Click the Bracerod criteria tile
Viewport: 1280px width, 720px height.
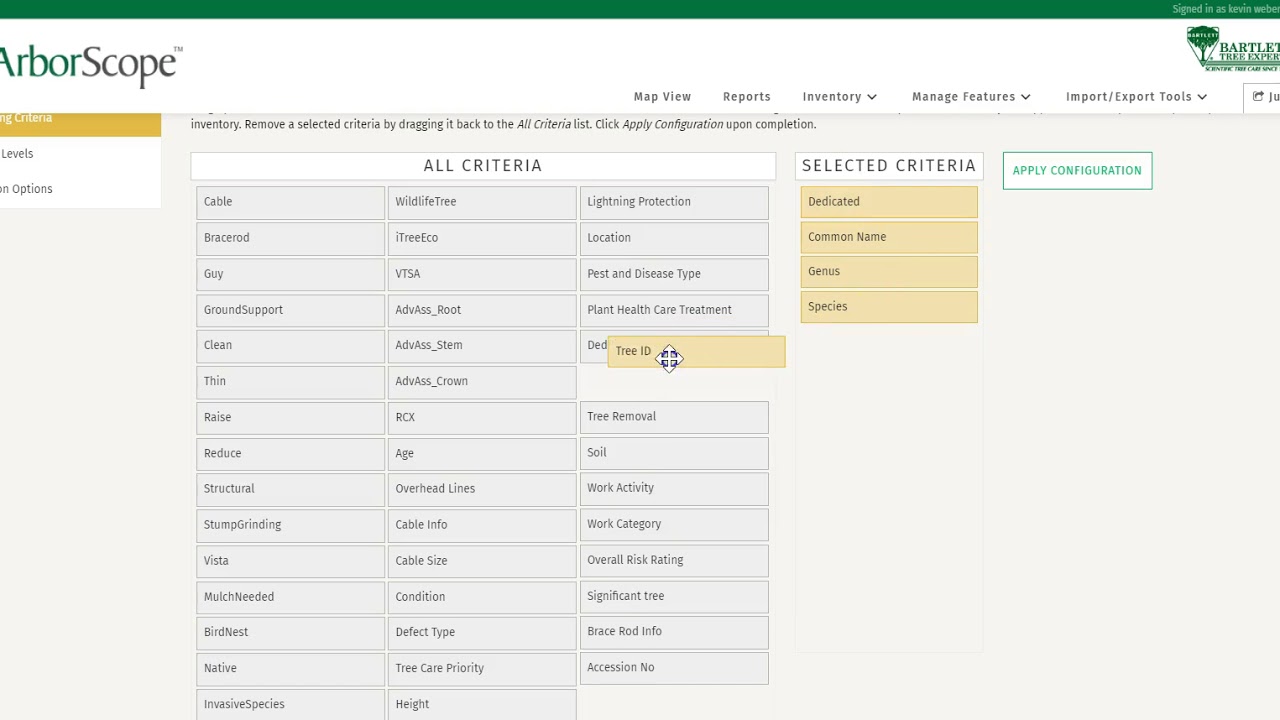[x=290, y=238]
